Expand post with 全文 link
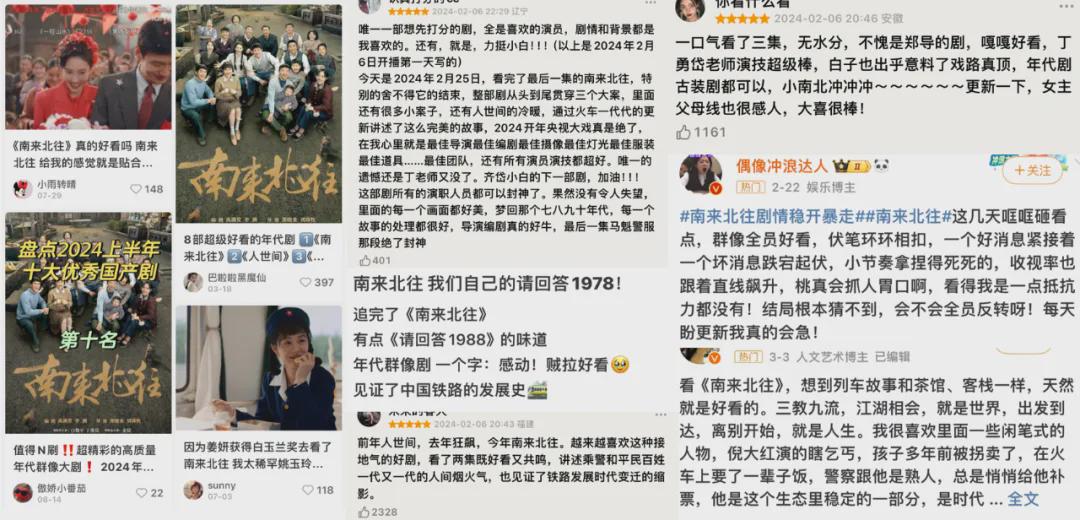1080x520 pixels. point(1023,499)
